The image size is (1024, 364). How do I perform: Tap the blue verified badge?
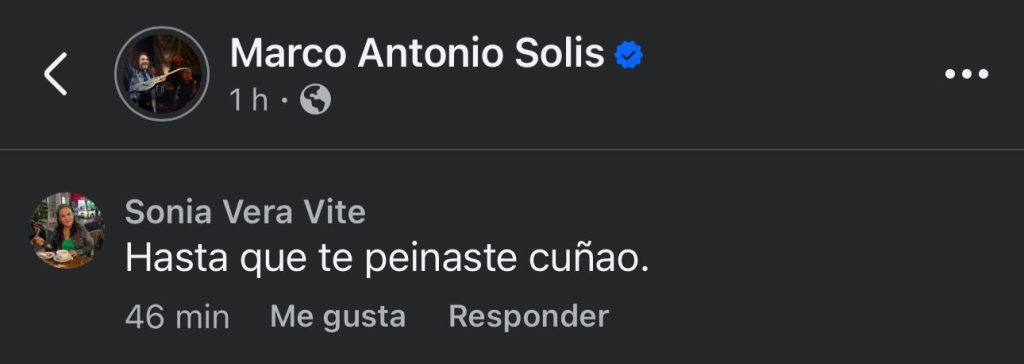(x=629, y=56)
